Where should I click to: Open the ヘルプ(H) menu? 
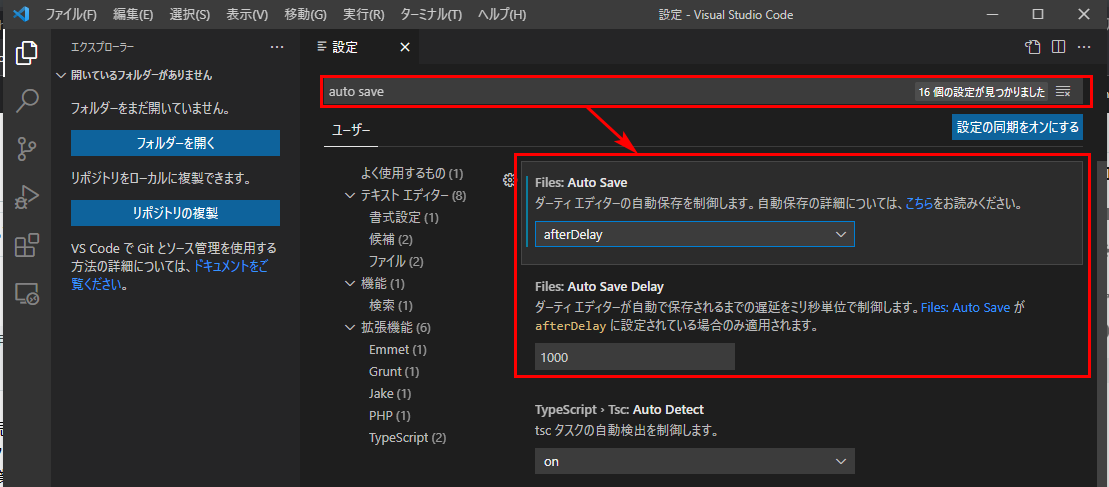(x=501, y=14)
